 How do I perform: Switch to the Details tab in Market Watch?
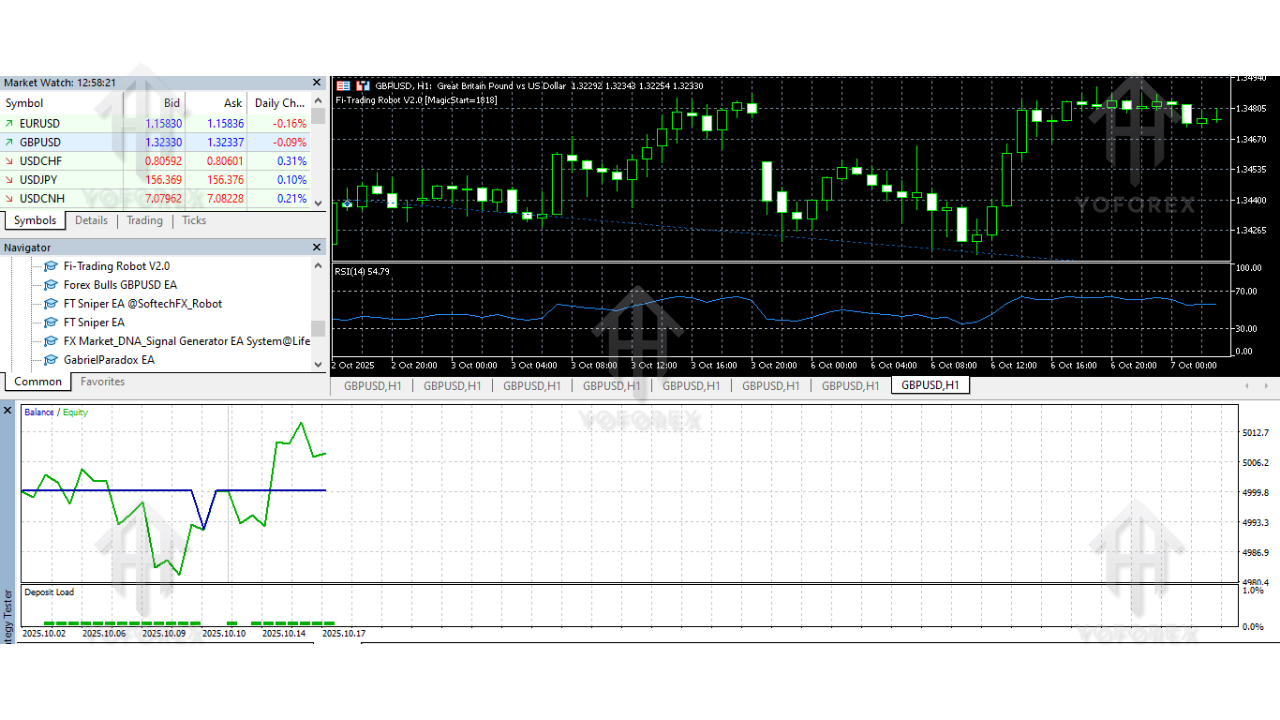coord(91,220)
